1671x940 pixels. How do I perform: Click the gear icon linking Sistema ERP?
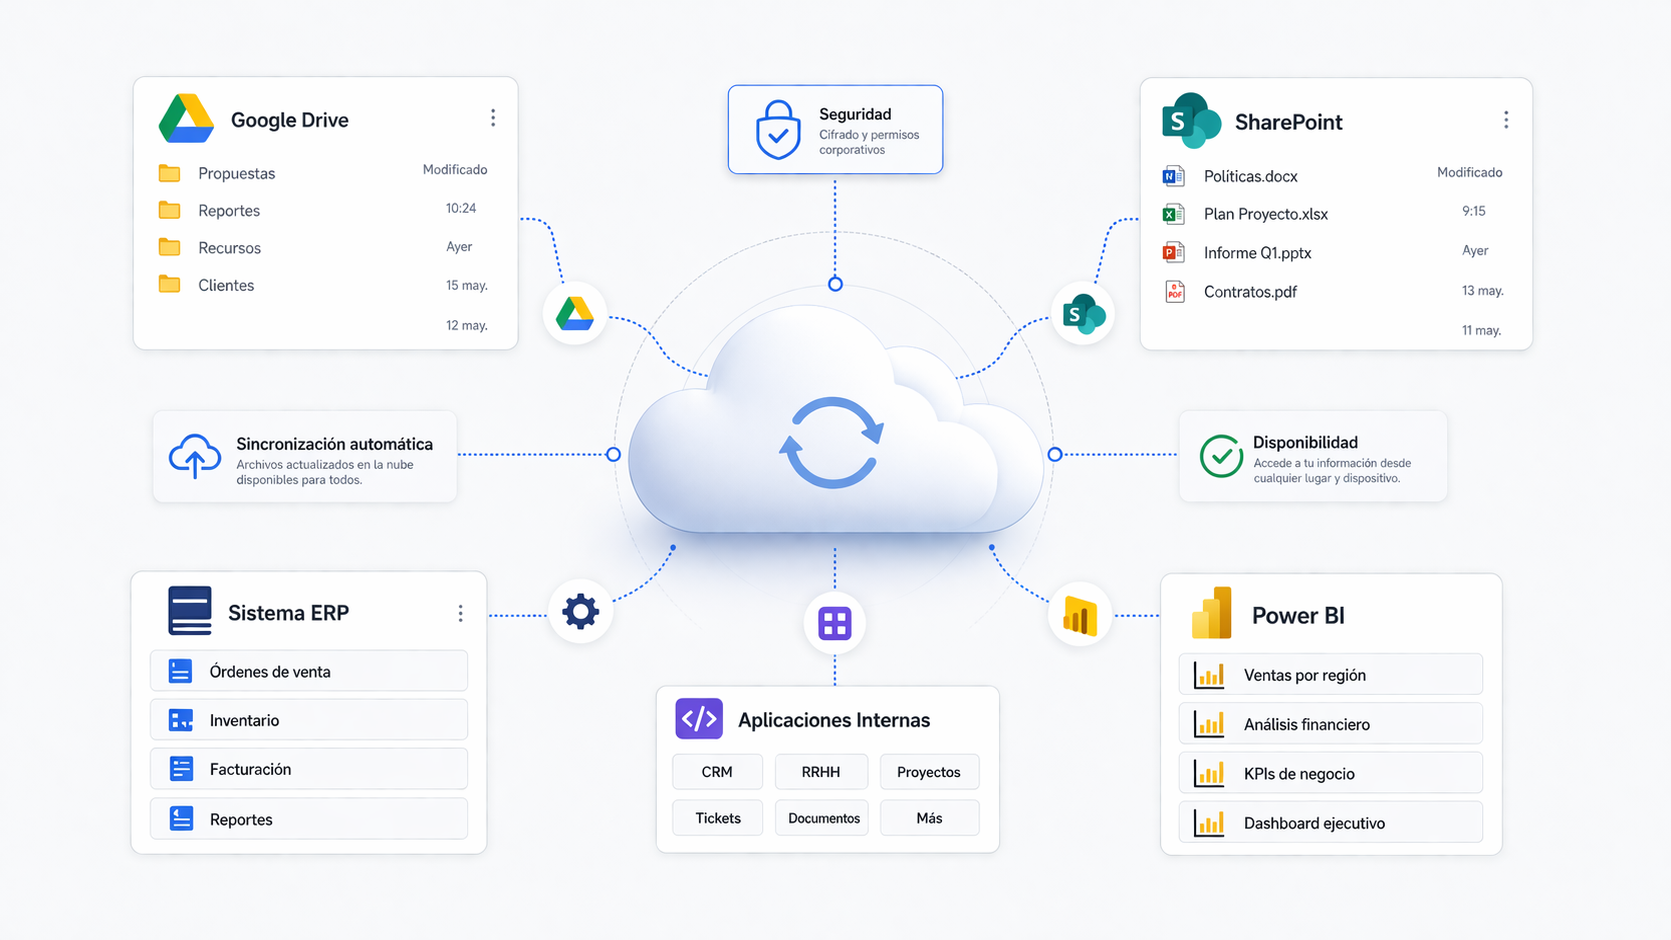580,611
